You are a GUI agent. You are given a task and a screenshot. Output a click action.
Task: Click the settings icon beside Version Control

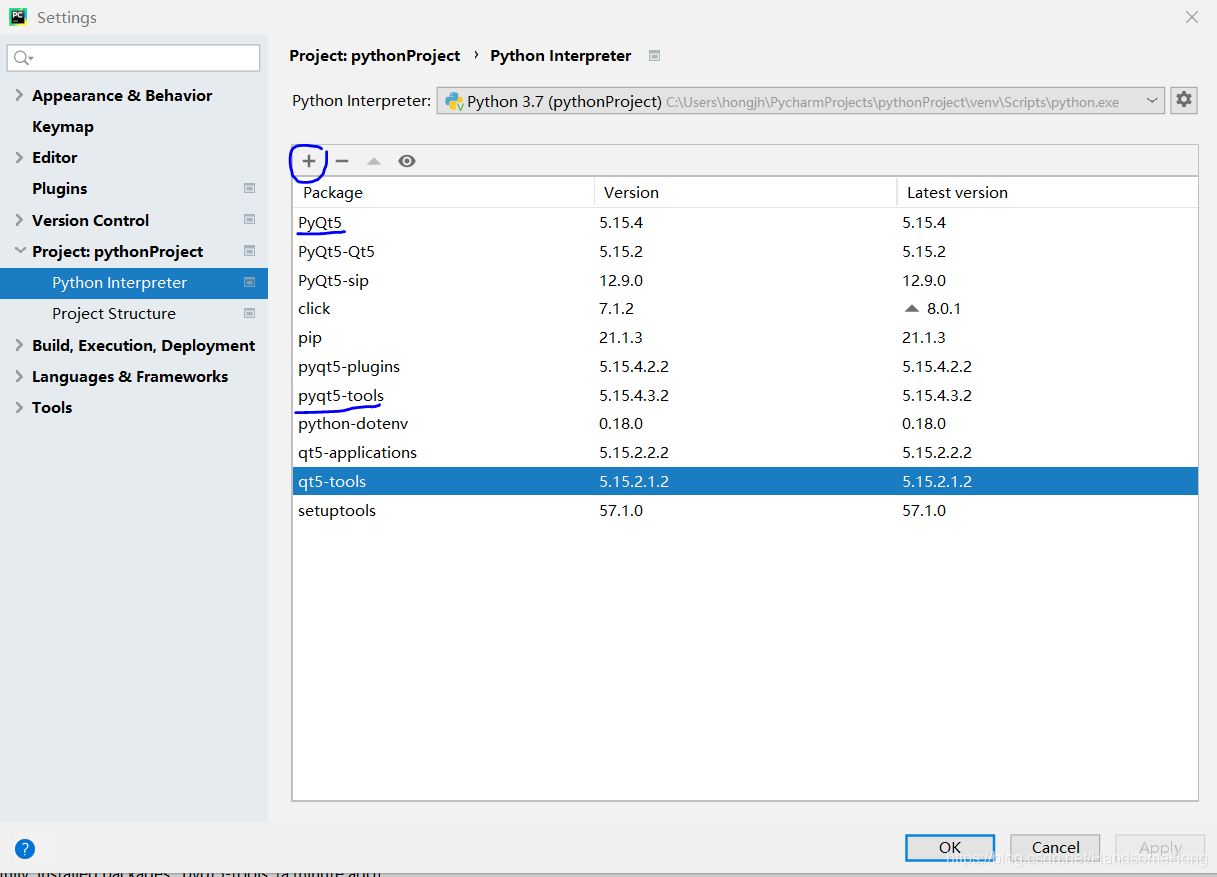249,219
